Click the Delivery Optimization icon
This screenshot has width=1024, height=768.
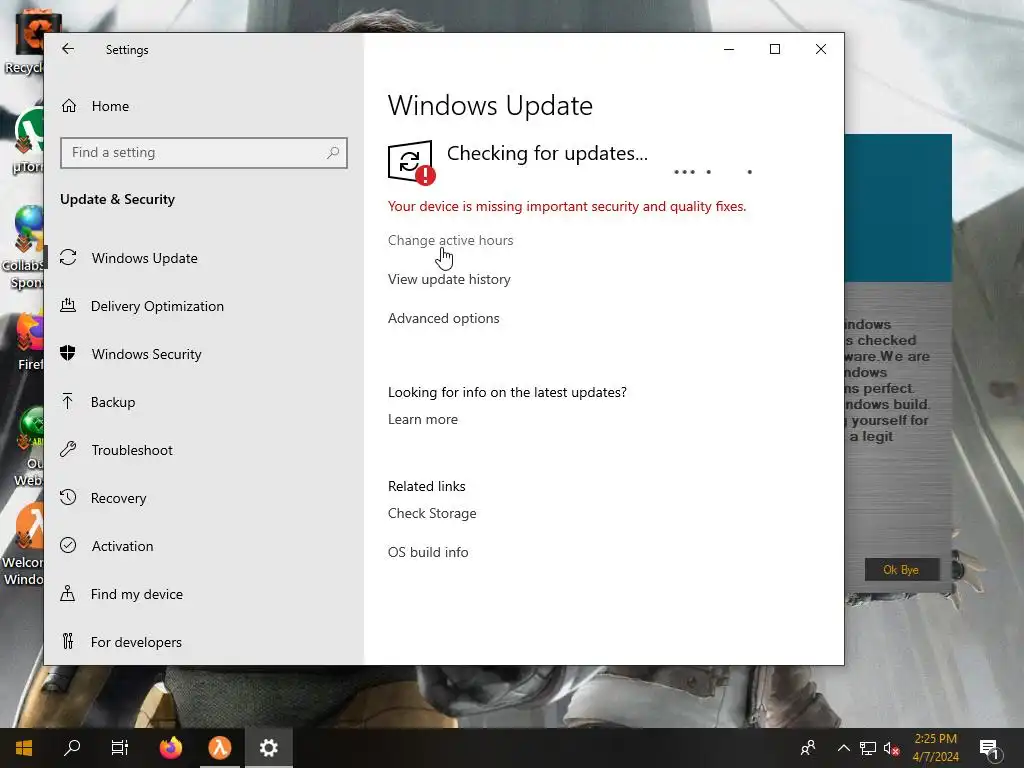68,305
